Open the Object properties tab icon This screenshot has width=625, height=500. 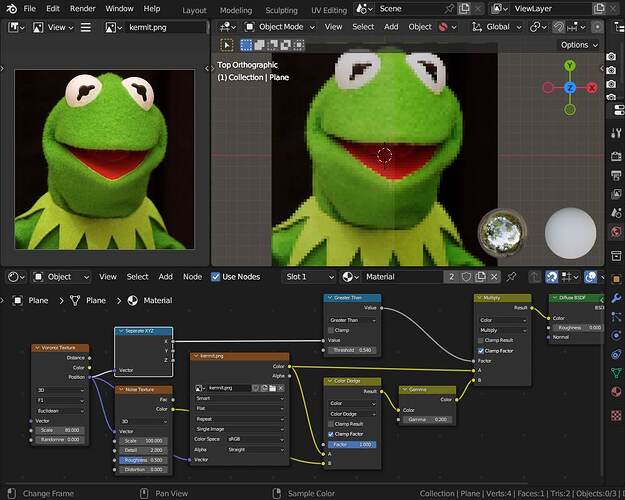click(x=616, y=279)
